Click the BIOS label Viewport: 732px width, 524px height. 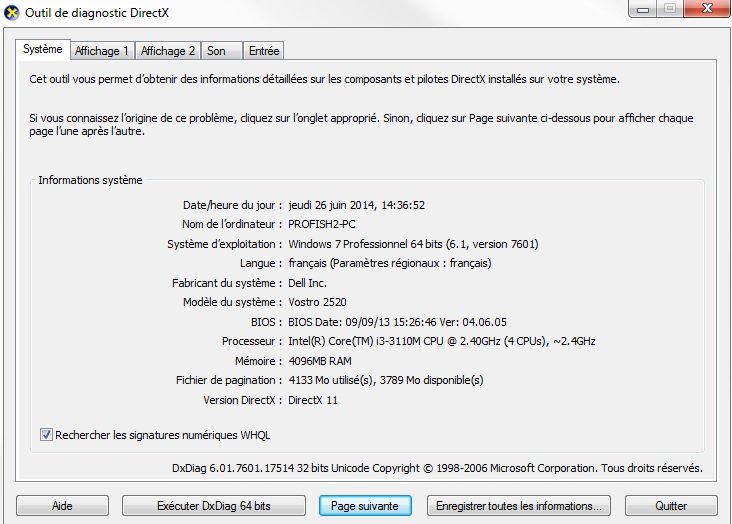pos(267,322)
